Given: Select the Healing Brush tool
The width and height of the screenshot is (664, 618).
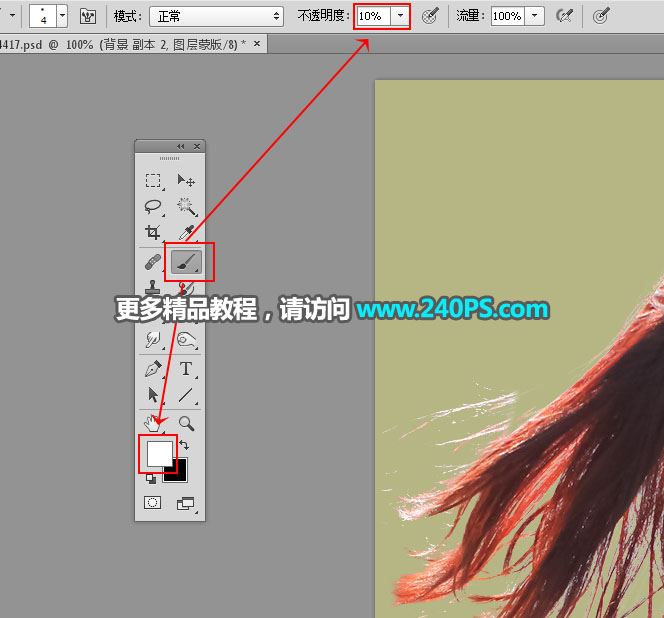Looking at the screenshot, I should 153,262.
